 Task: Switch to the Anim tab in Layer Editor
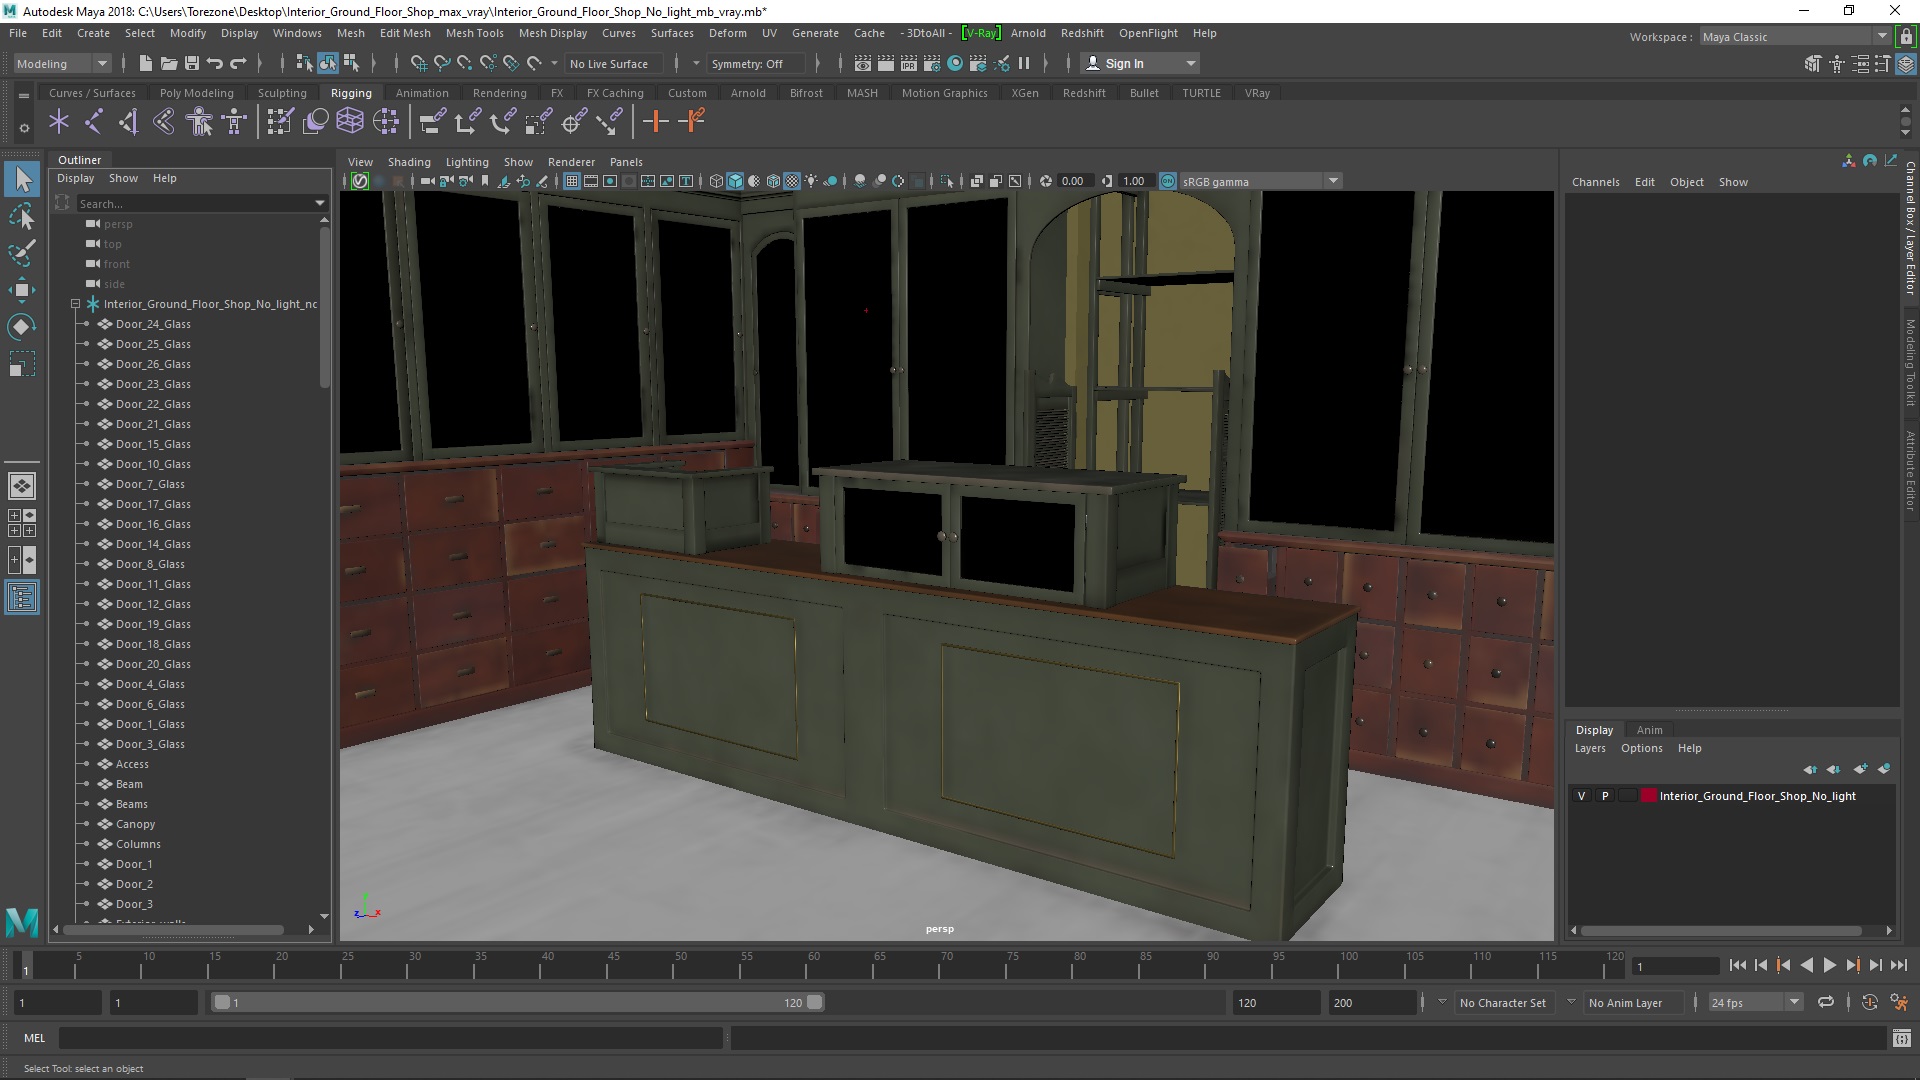(x=1649, y=730)
